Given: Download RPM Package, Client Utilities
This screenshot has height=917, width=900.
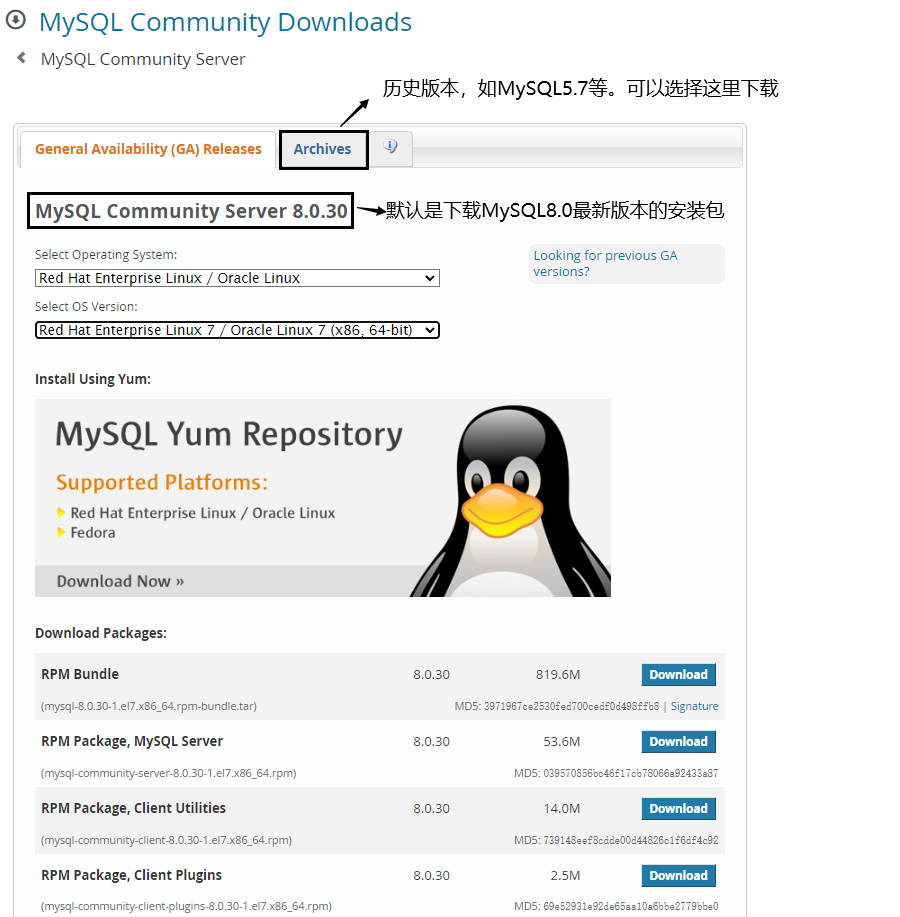Looking at the screenshot, I should (678, 808).
